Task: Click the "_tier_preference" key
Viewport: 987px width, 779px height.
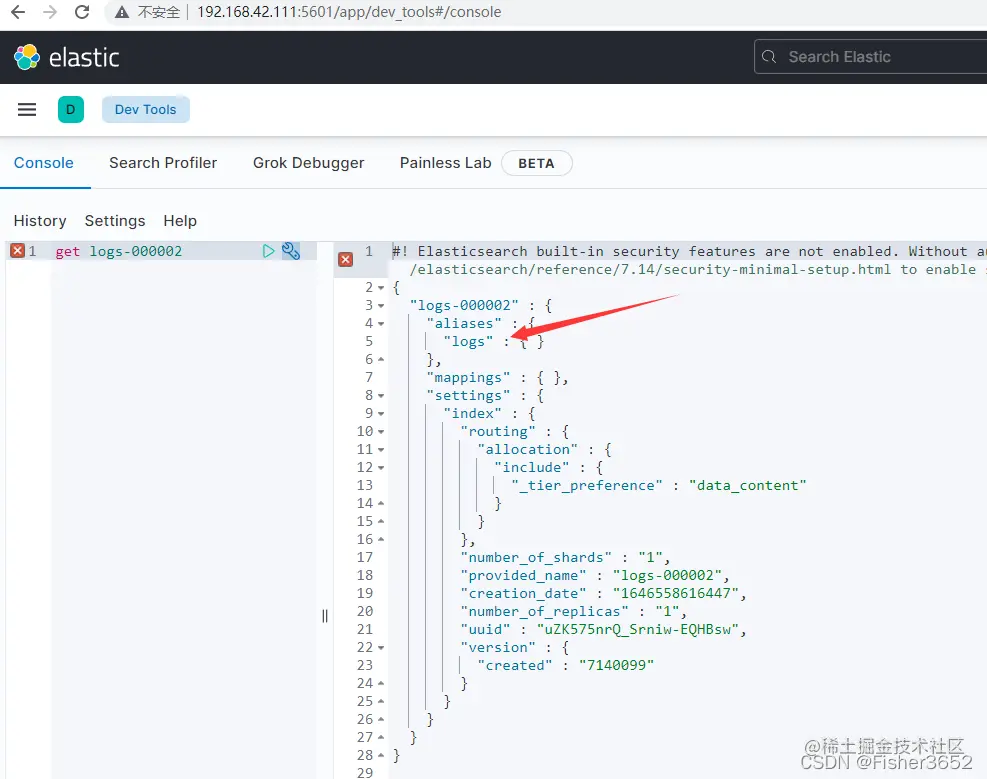Action: (x=587, y=486)
